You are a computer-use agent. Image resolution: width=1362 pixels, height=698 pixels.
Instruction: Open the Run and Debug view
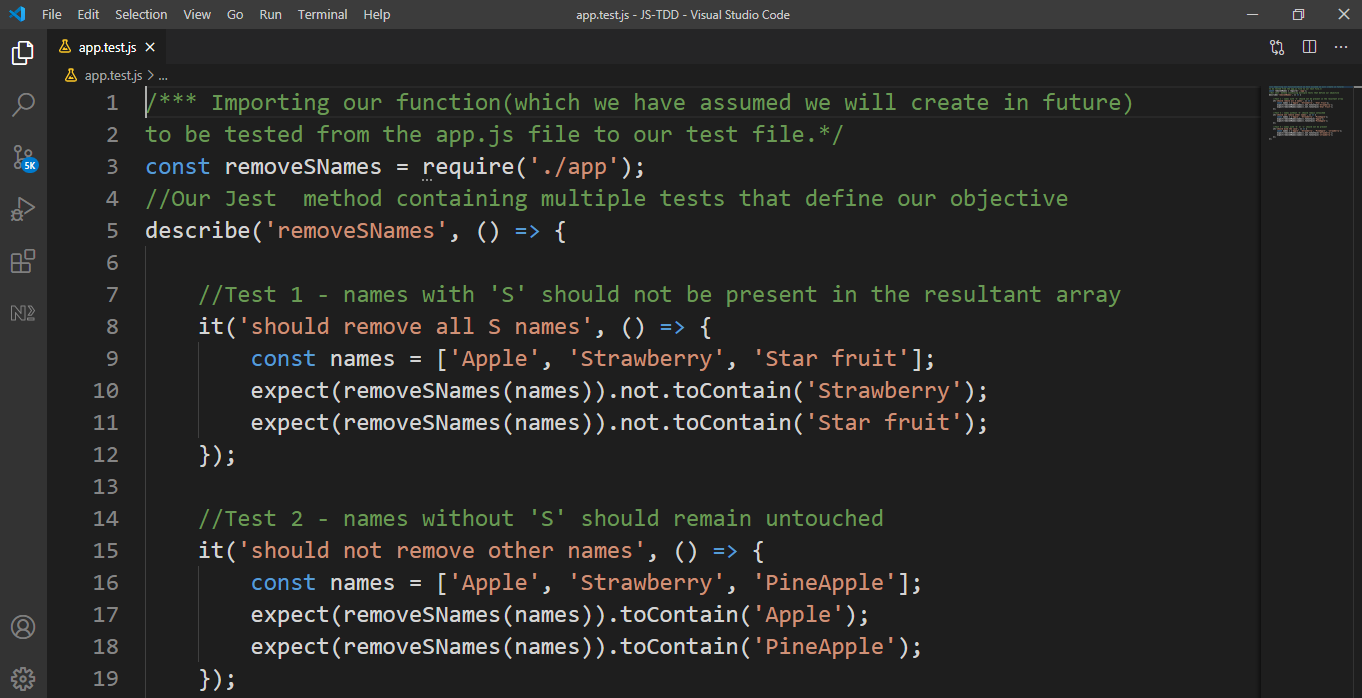[23, 209]
